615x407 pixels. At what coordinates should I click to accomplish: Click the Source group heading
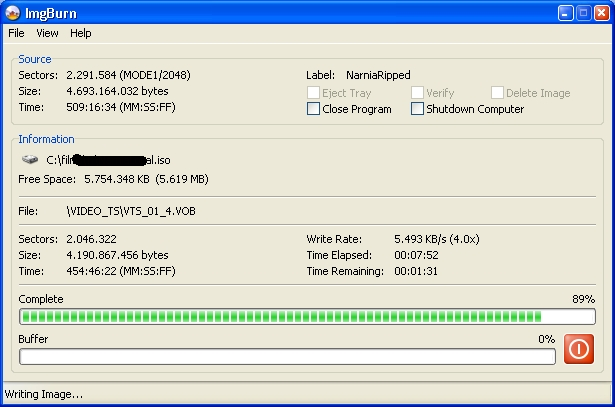(35, 59)
